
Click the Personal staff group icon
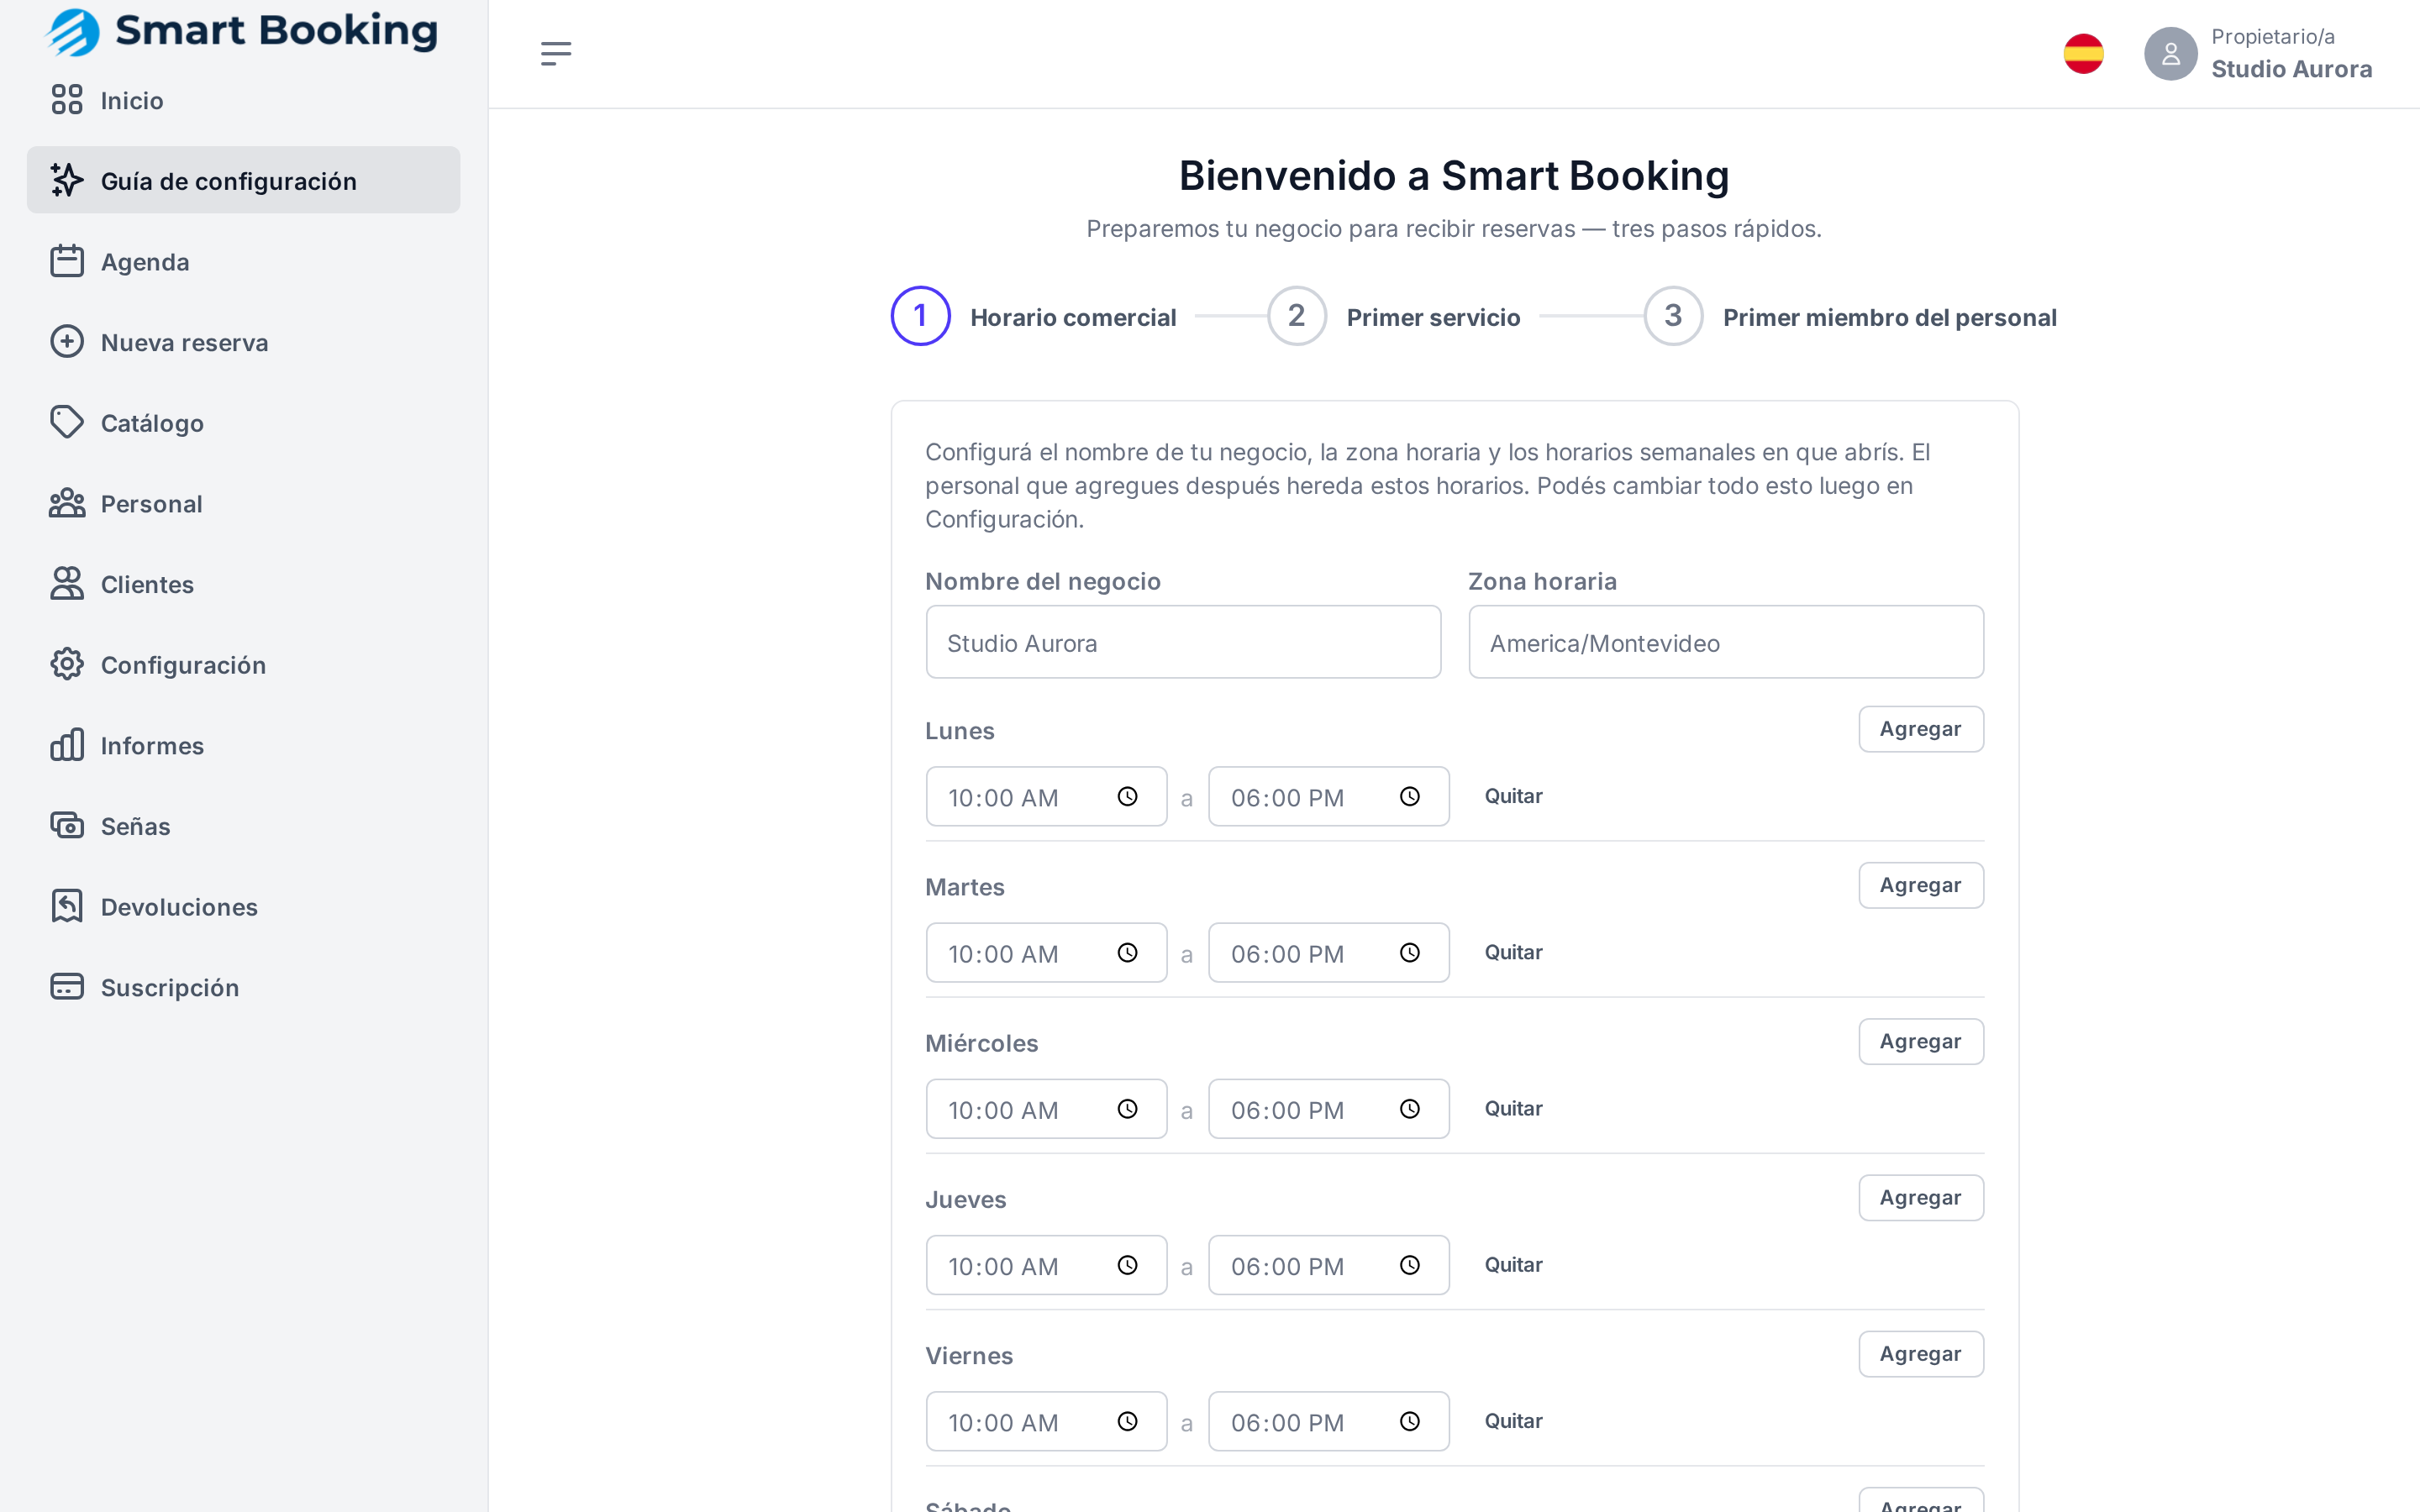pos(67,503)
